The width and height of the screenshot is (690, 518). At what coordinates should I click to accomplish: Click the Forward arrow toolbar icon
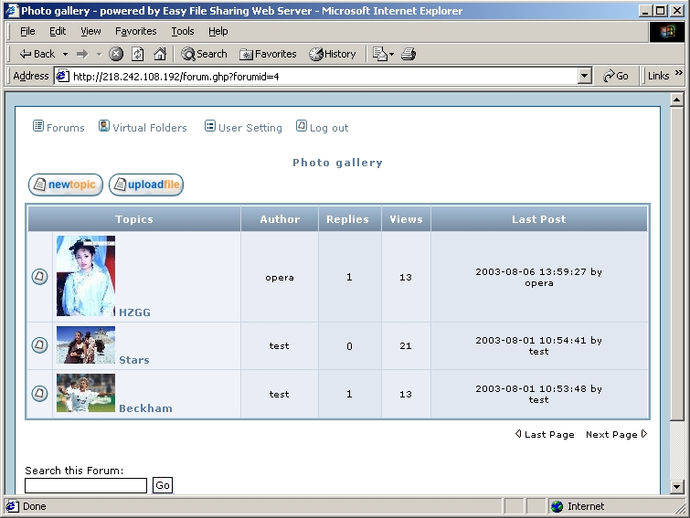pos(82,54)
